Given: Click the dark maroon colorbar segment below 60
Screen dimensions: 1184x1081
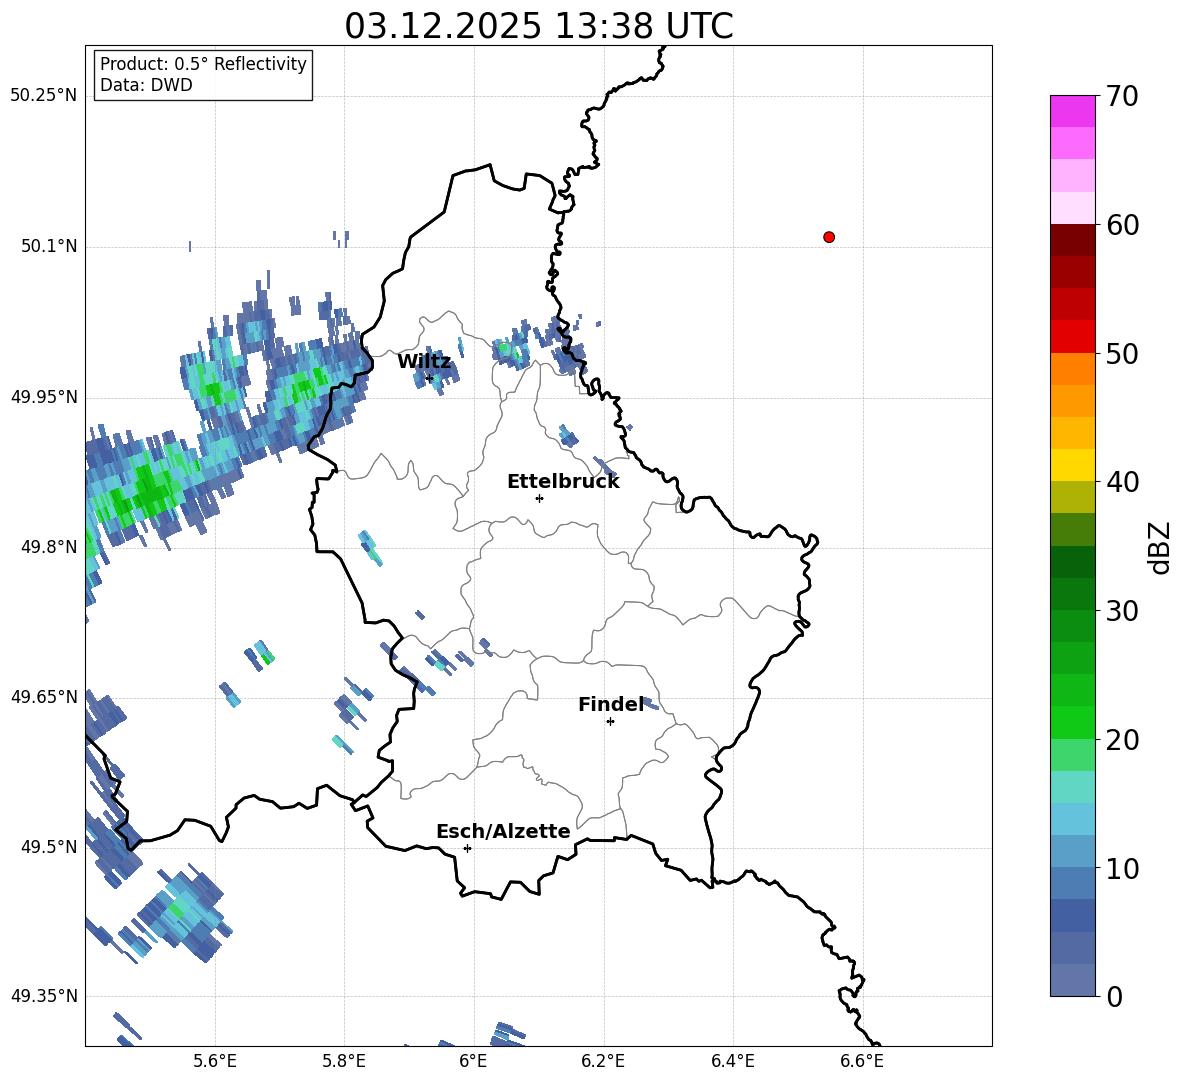Looking at the screenshot, I should click(x=1072, y=240).
